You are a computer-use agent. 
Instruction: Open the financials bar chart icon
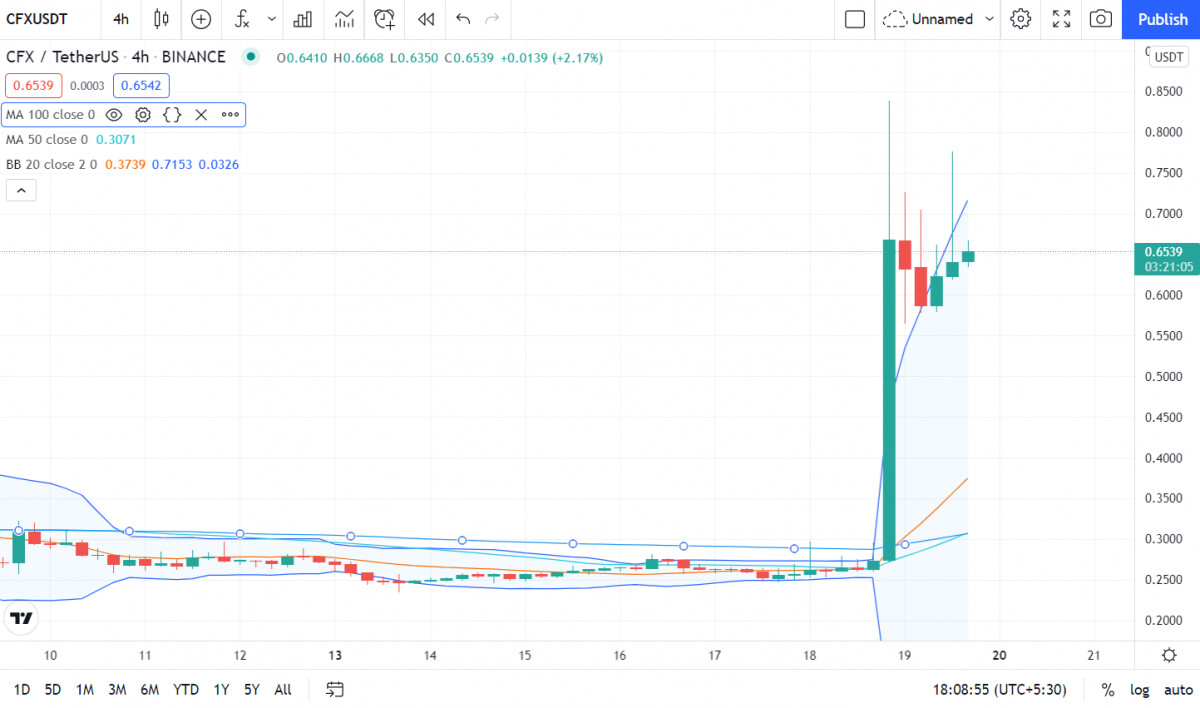tap(303, 19)
